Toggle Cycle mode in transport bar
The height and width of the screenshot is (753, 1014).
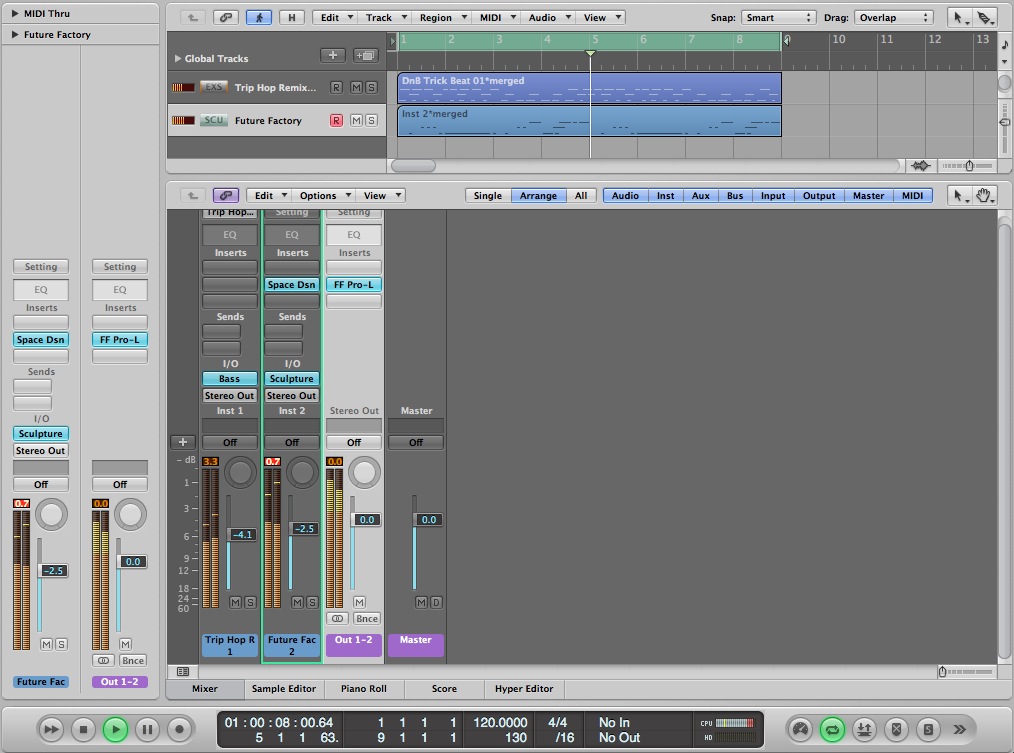pyautogui.click(x=831, y=729)
